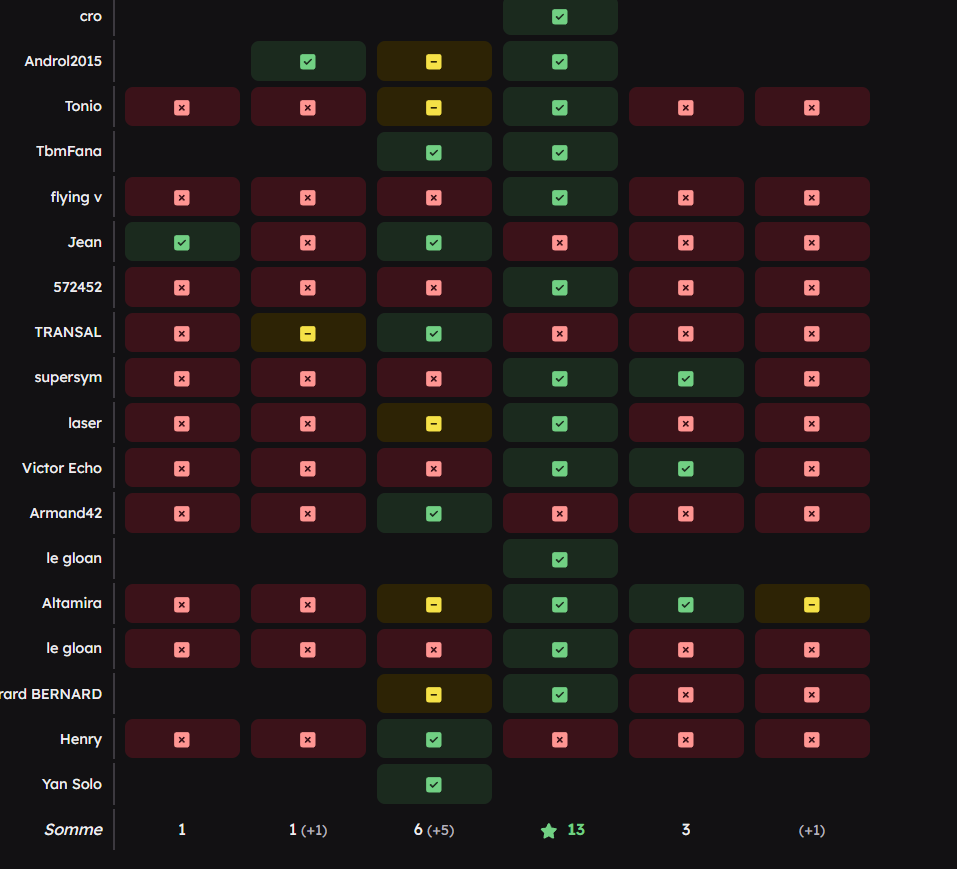
Task: Click TRANSAL's green checkmark
Action: [434, 333]
